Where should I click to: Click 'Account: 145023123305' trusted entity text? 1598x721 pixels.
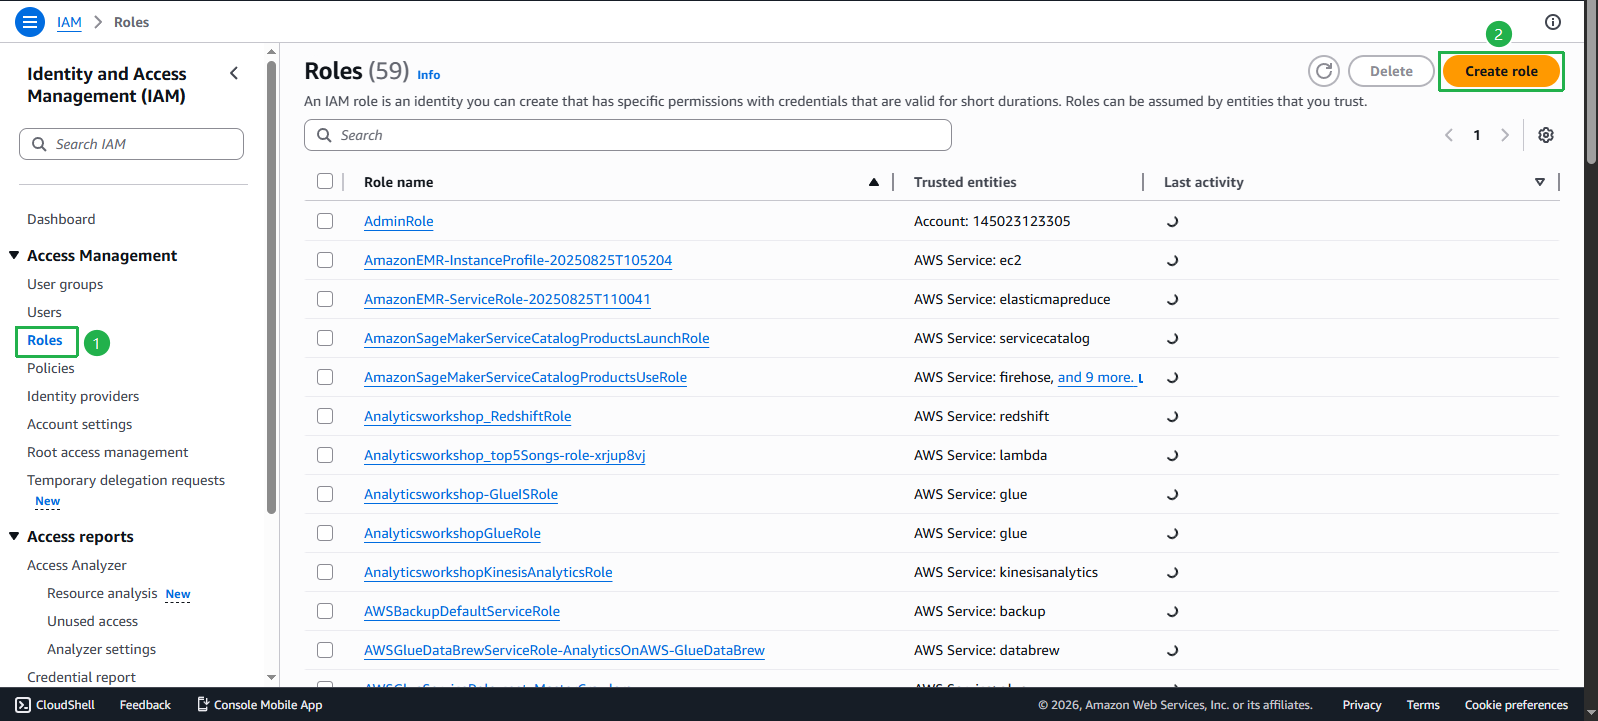pyautogui.click(x=992, y=221)
